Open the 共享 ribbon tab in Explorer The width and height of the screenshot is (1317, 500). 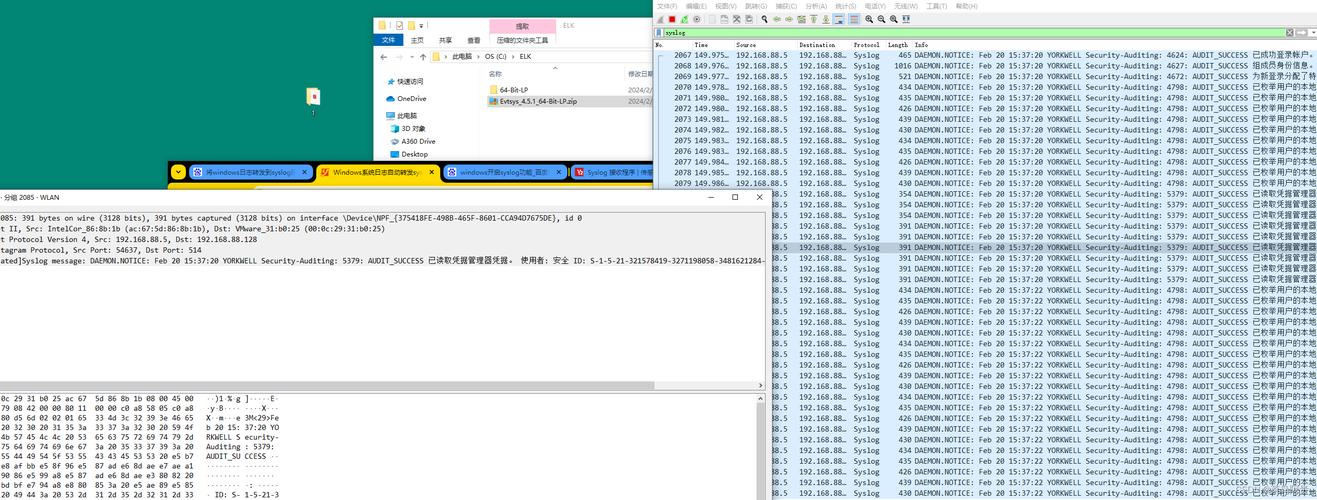(x=445, y=40)
